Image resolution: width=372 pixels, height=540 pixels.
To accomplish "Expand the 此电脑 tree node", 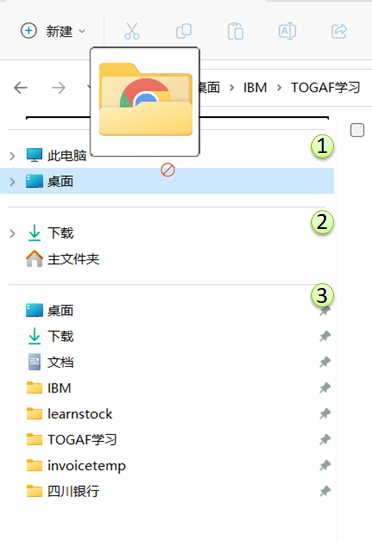I will pyautogui.click(x=12, y=156).
